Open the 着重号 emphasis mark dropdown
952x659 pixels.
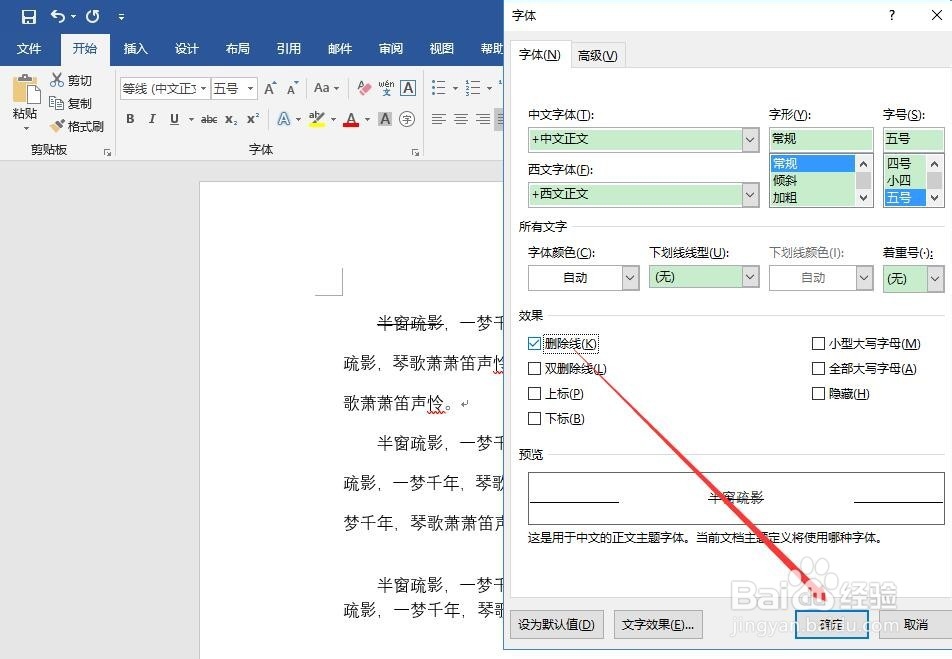(934, 277)
